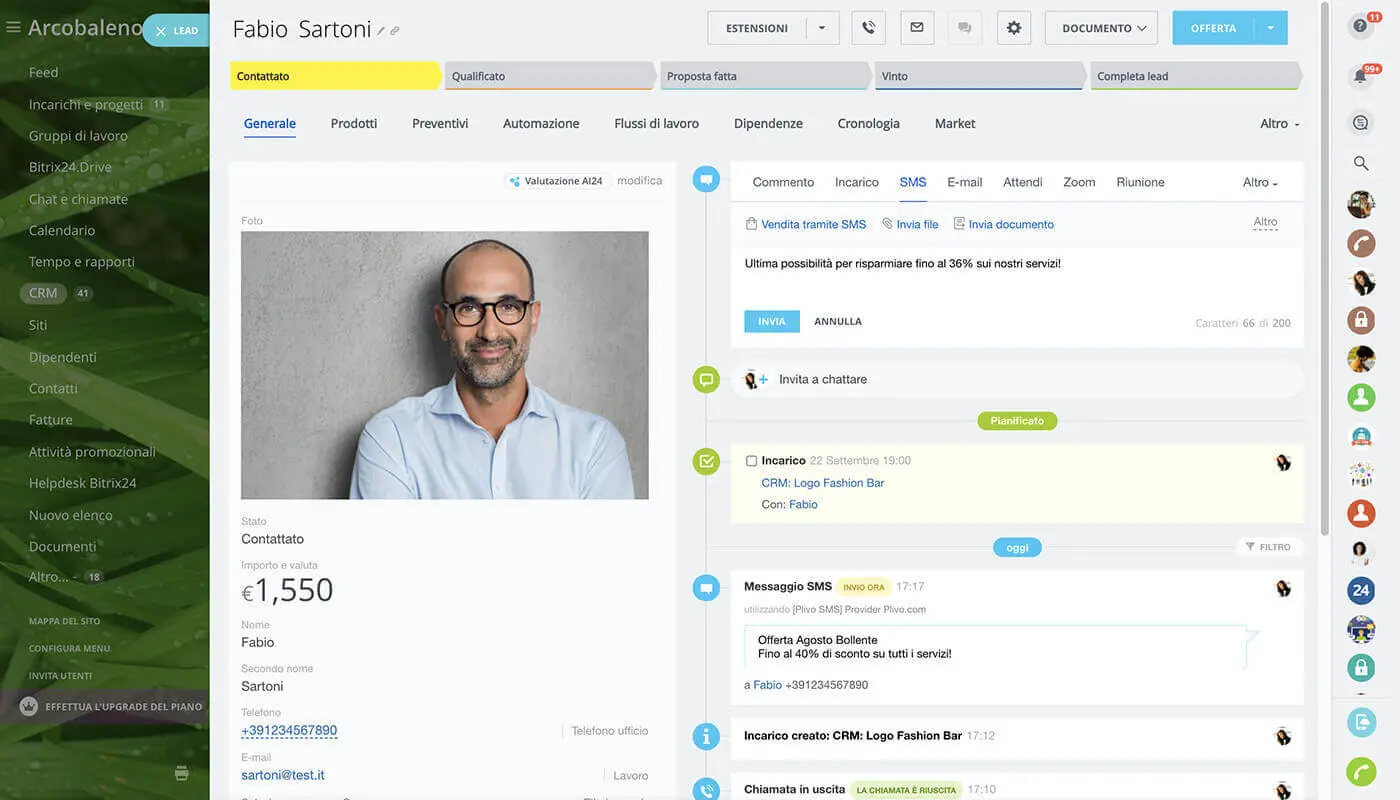Click the OFFERTA button

(1214, 28)
